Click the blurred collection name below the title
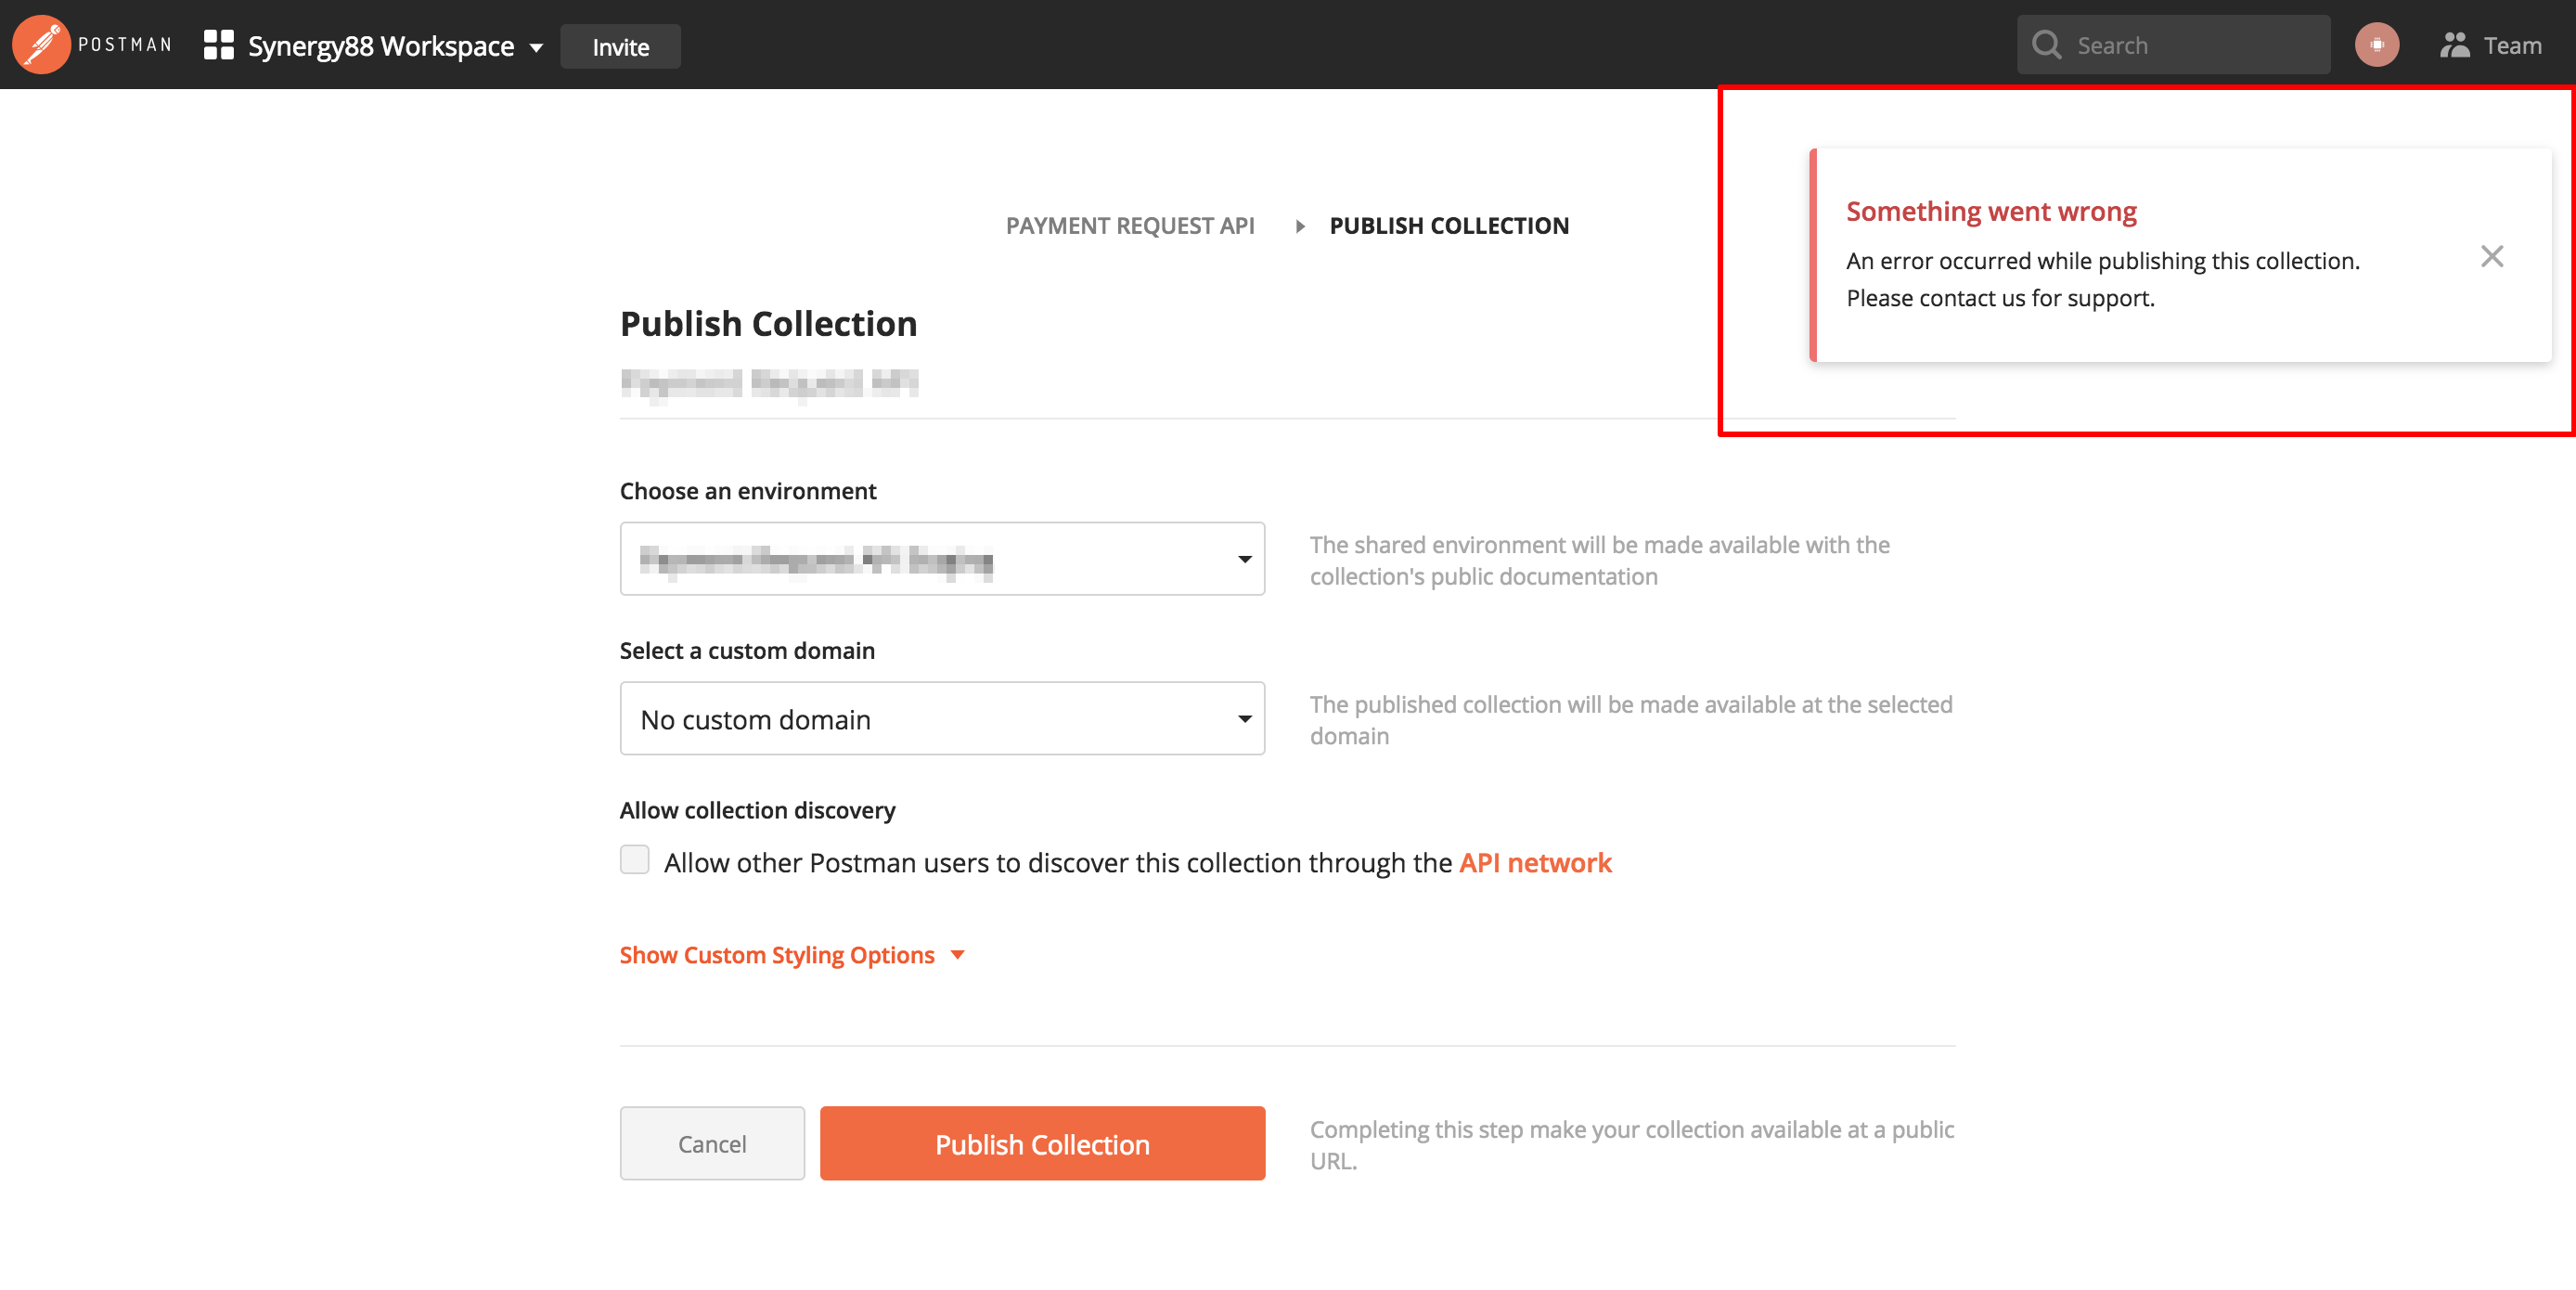 tap(770, 383)
